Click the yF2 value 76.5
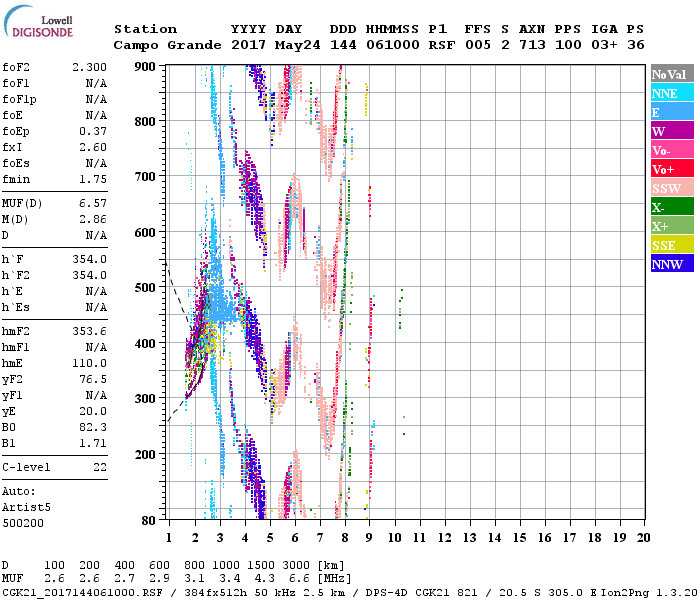 coord(93,379)
